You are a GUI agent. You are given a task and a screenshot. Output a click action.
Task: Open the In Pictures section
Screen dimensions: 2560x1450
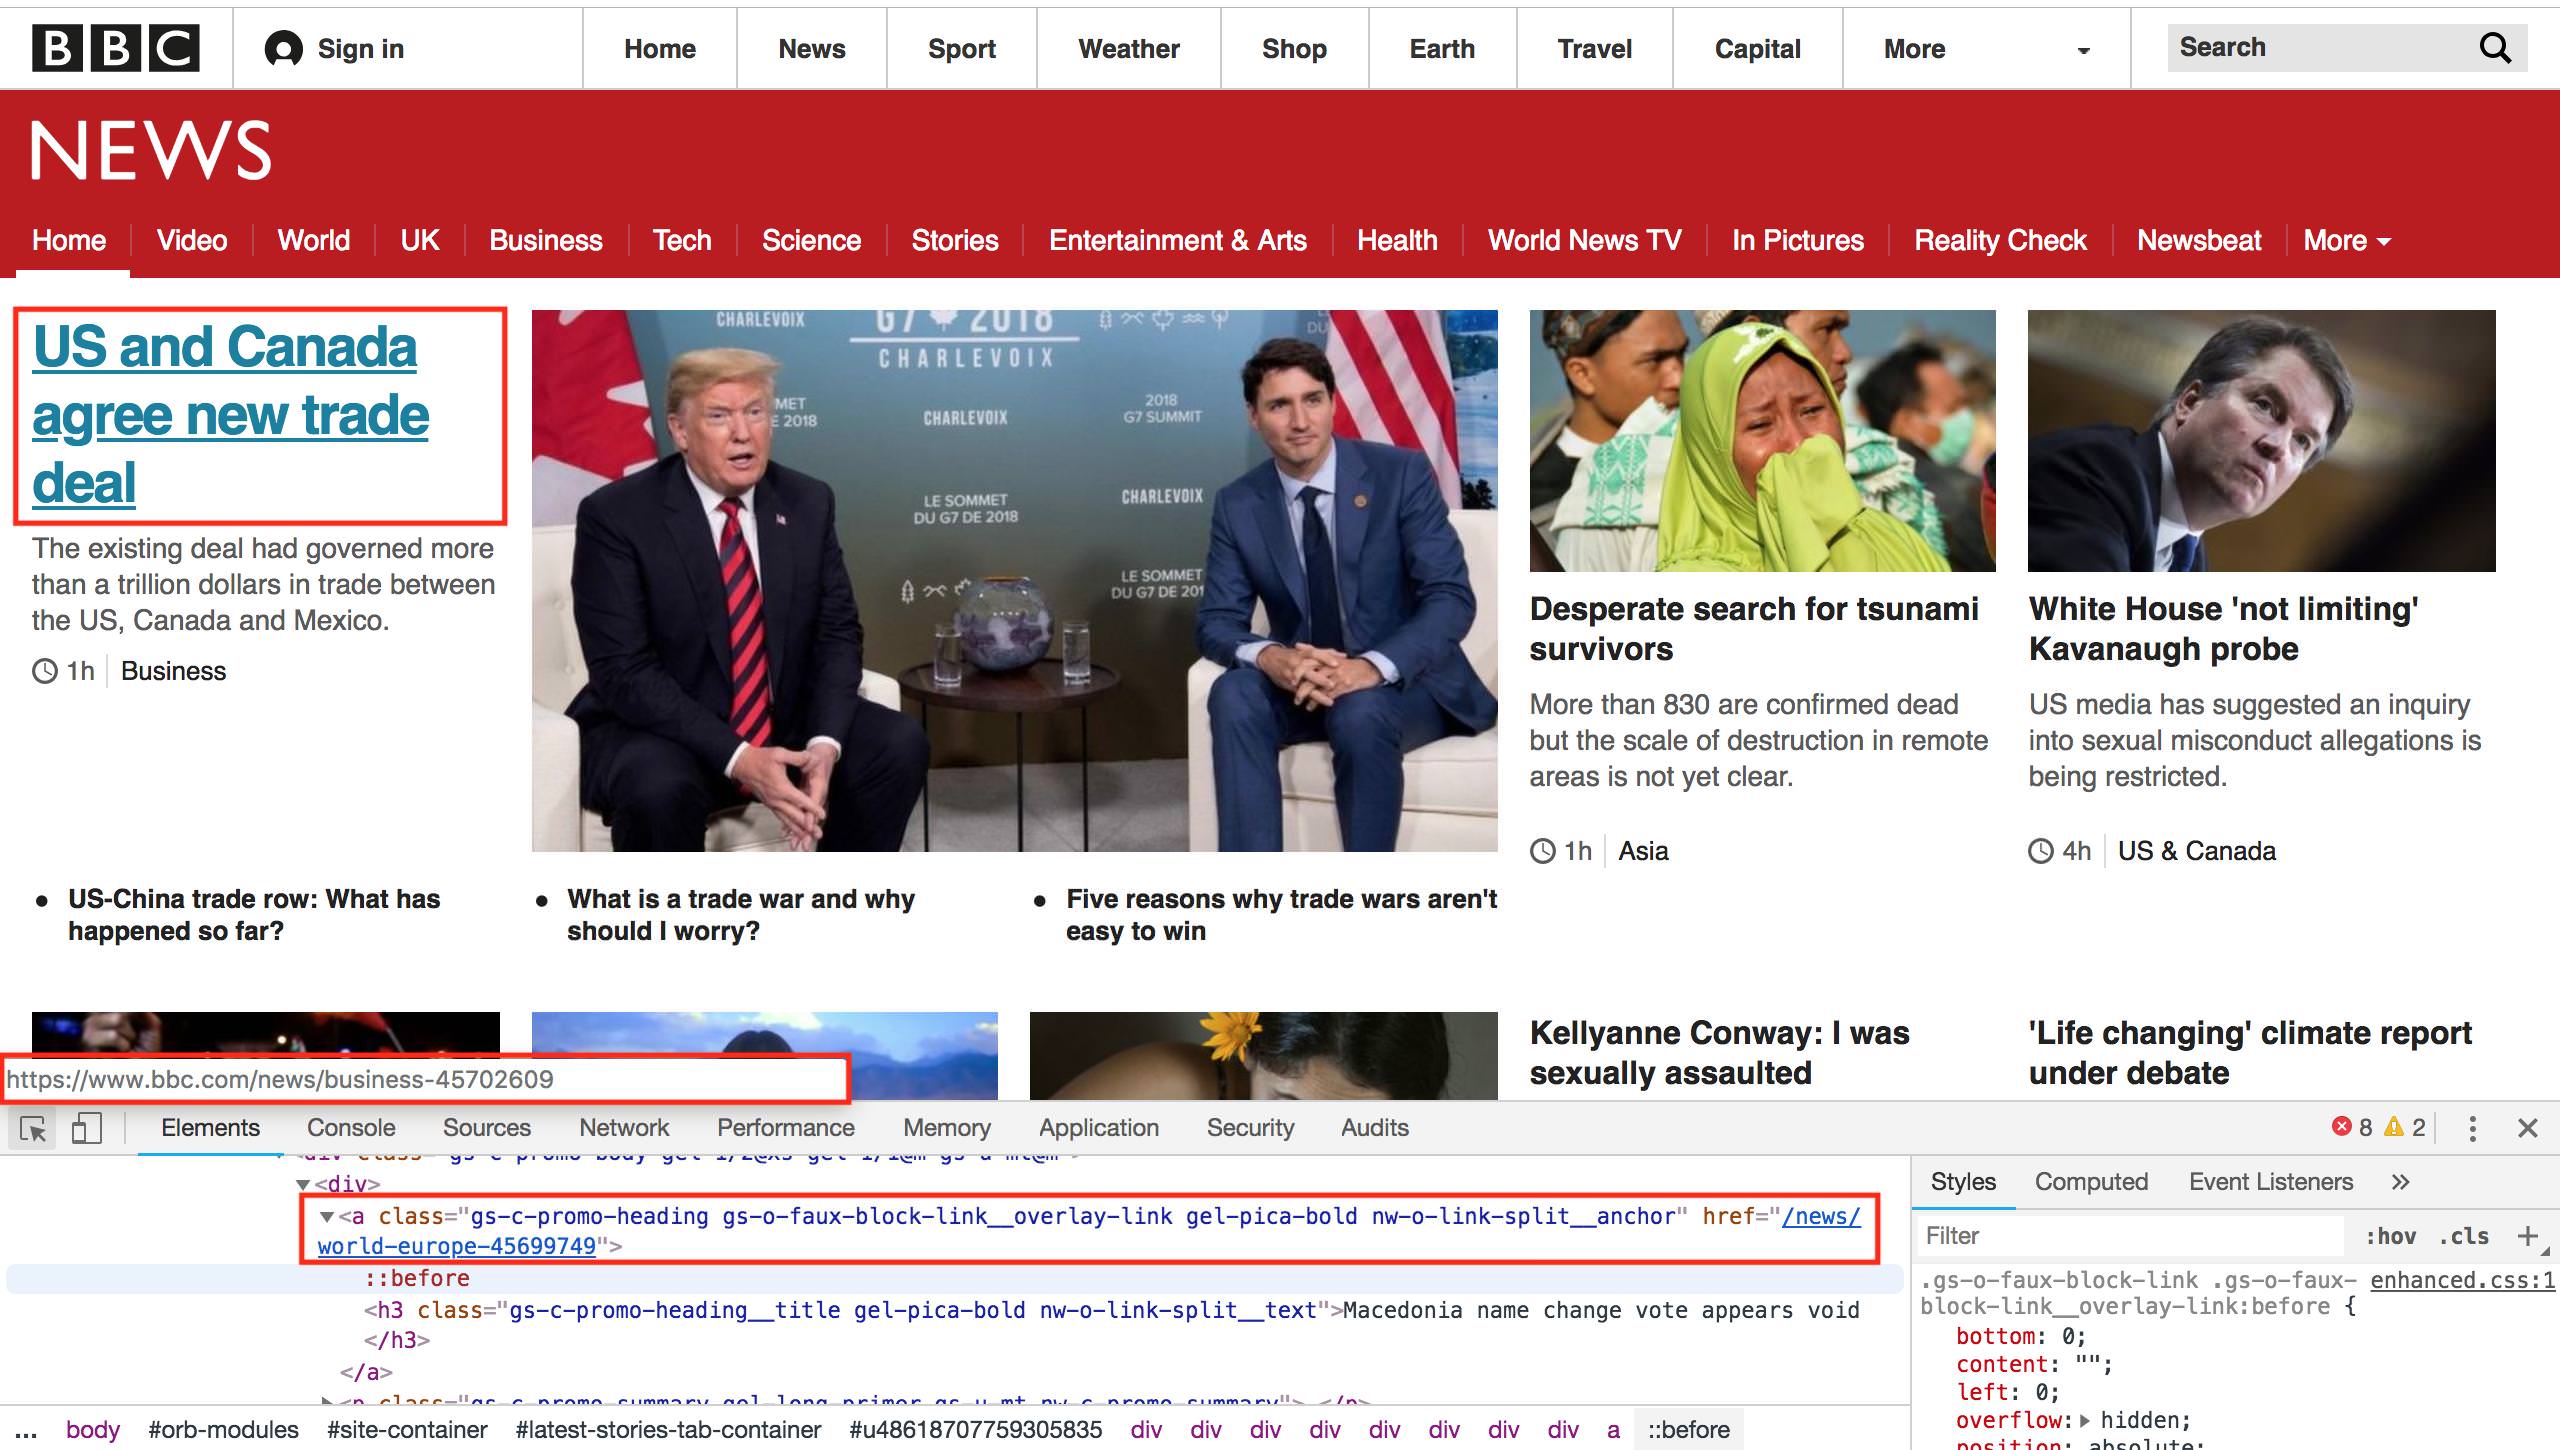pyautogui.click(x=1798, y=241)
